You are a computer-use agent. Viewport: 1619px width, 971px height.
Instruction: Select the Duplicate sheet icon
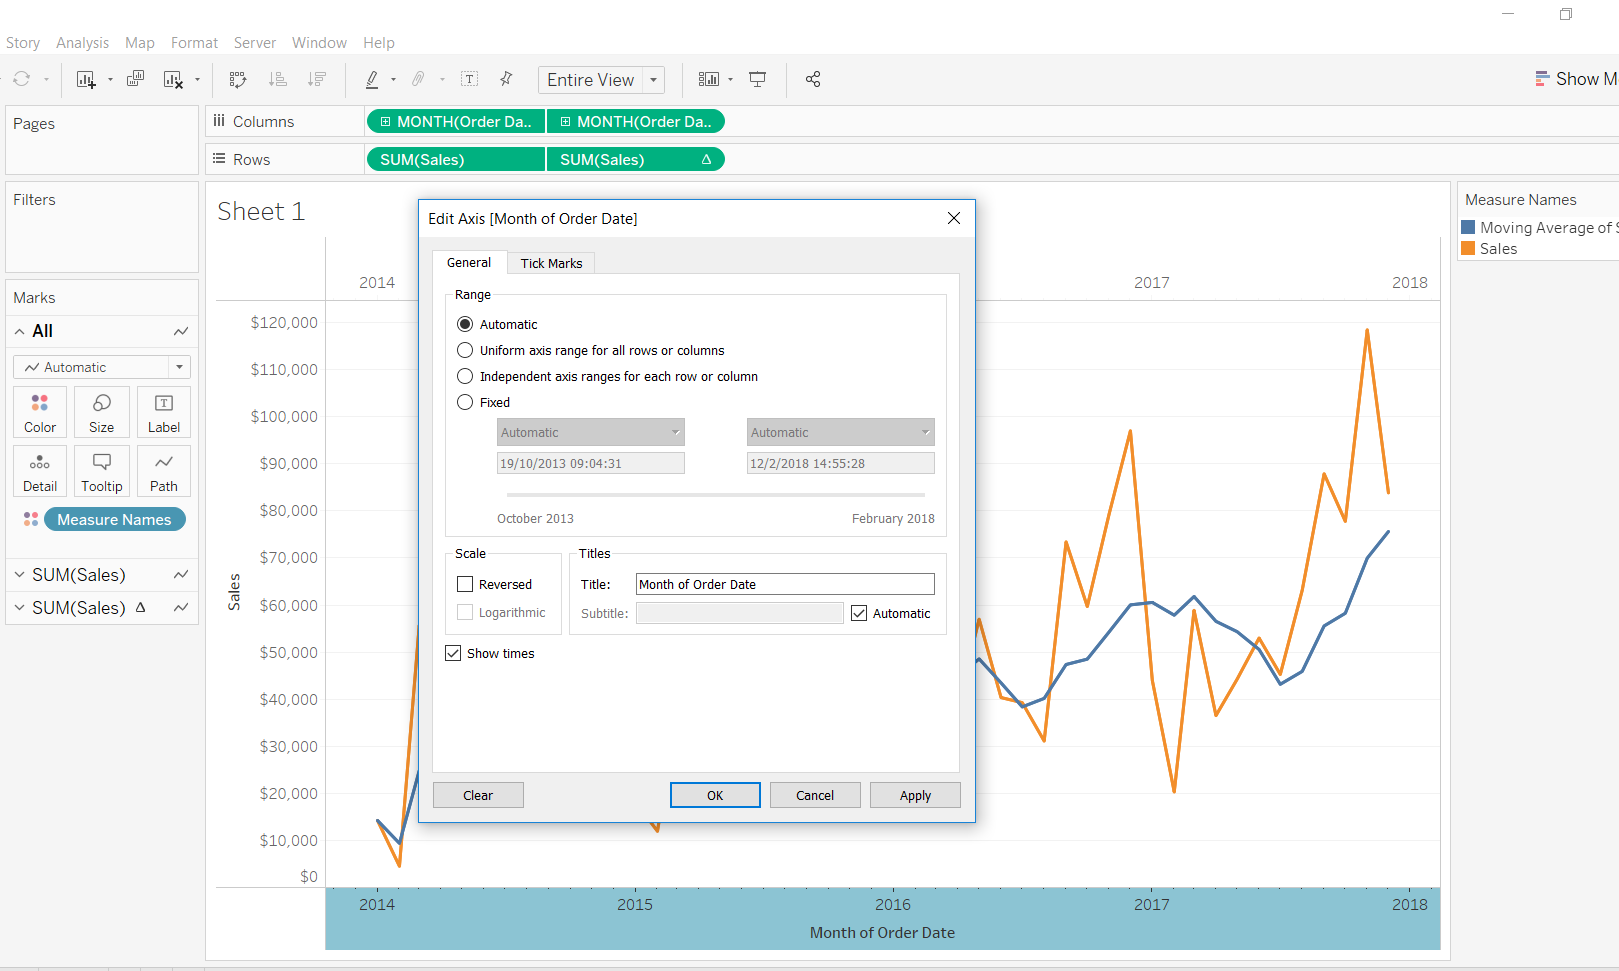pos(136,79)
